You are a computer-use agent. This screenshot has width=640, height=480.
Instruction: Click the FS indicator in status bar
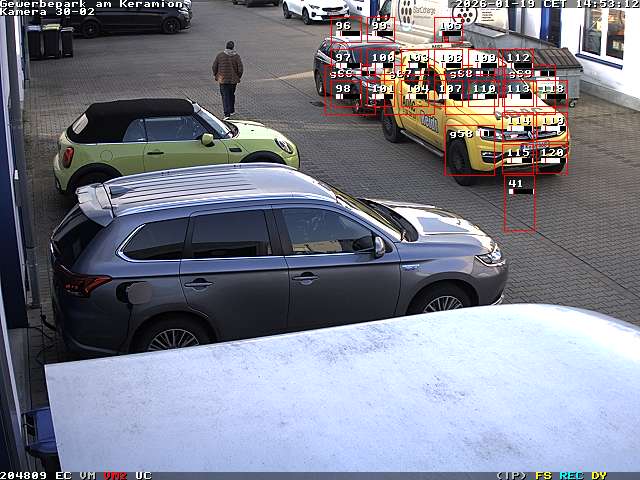tap(543, 475)
